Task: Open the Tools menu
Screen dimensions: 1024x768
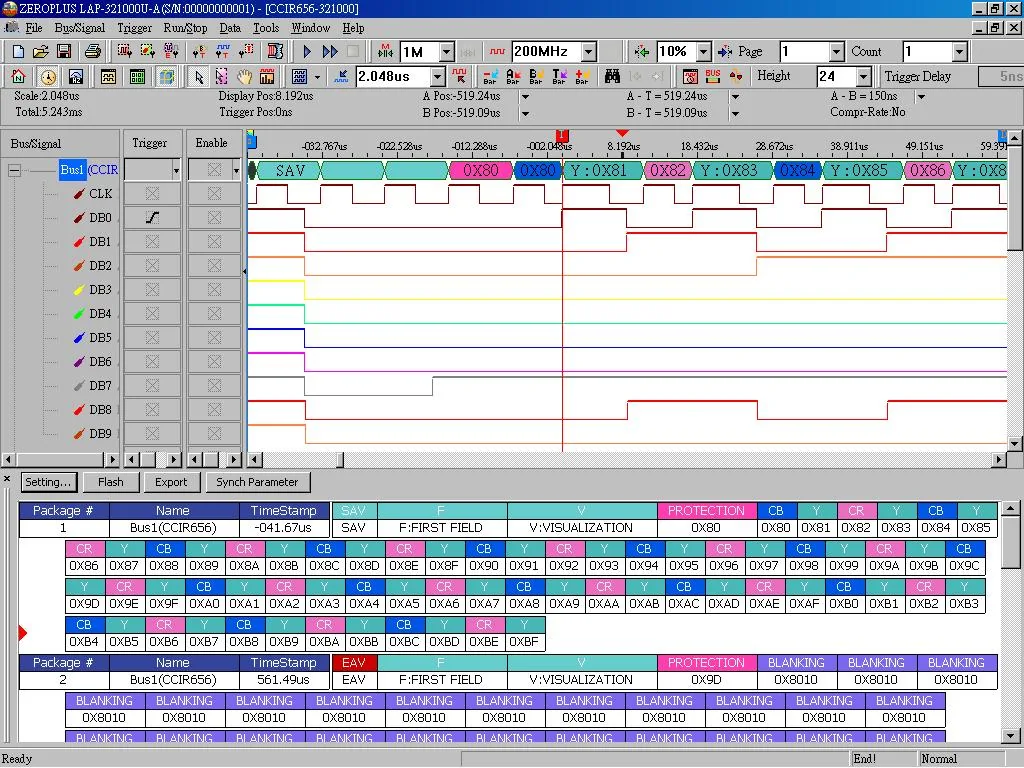Action: pos(266,28)
